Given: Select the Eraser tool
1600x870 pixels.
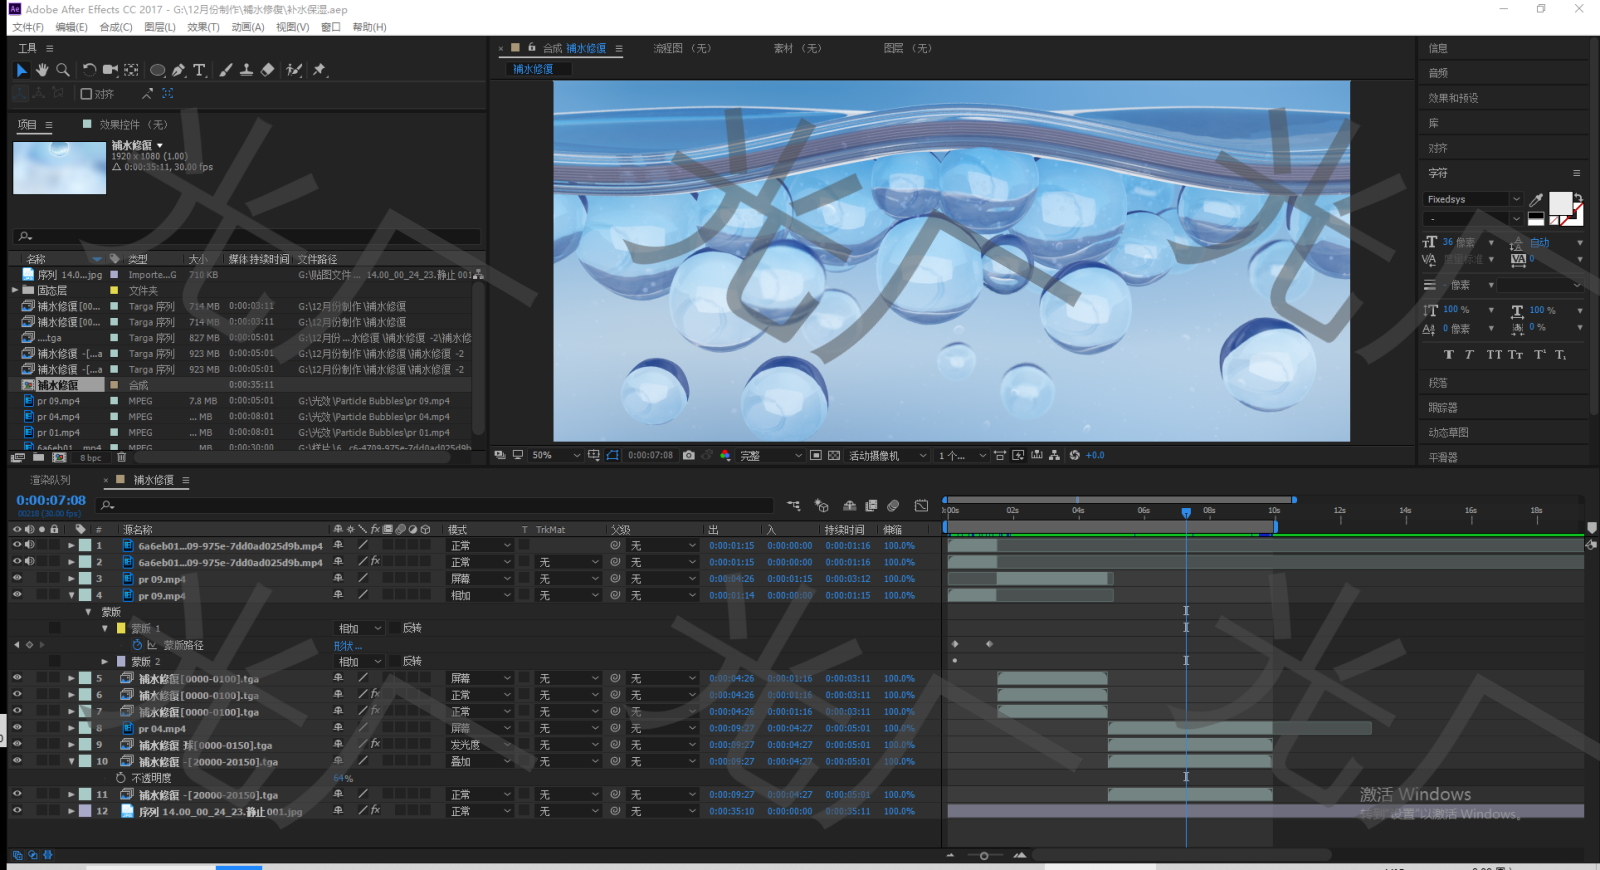Looking at the screenshot, I should click(x=267, y=70).
